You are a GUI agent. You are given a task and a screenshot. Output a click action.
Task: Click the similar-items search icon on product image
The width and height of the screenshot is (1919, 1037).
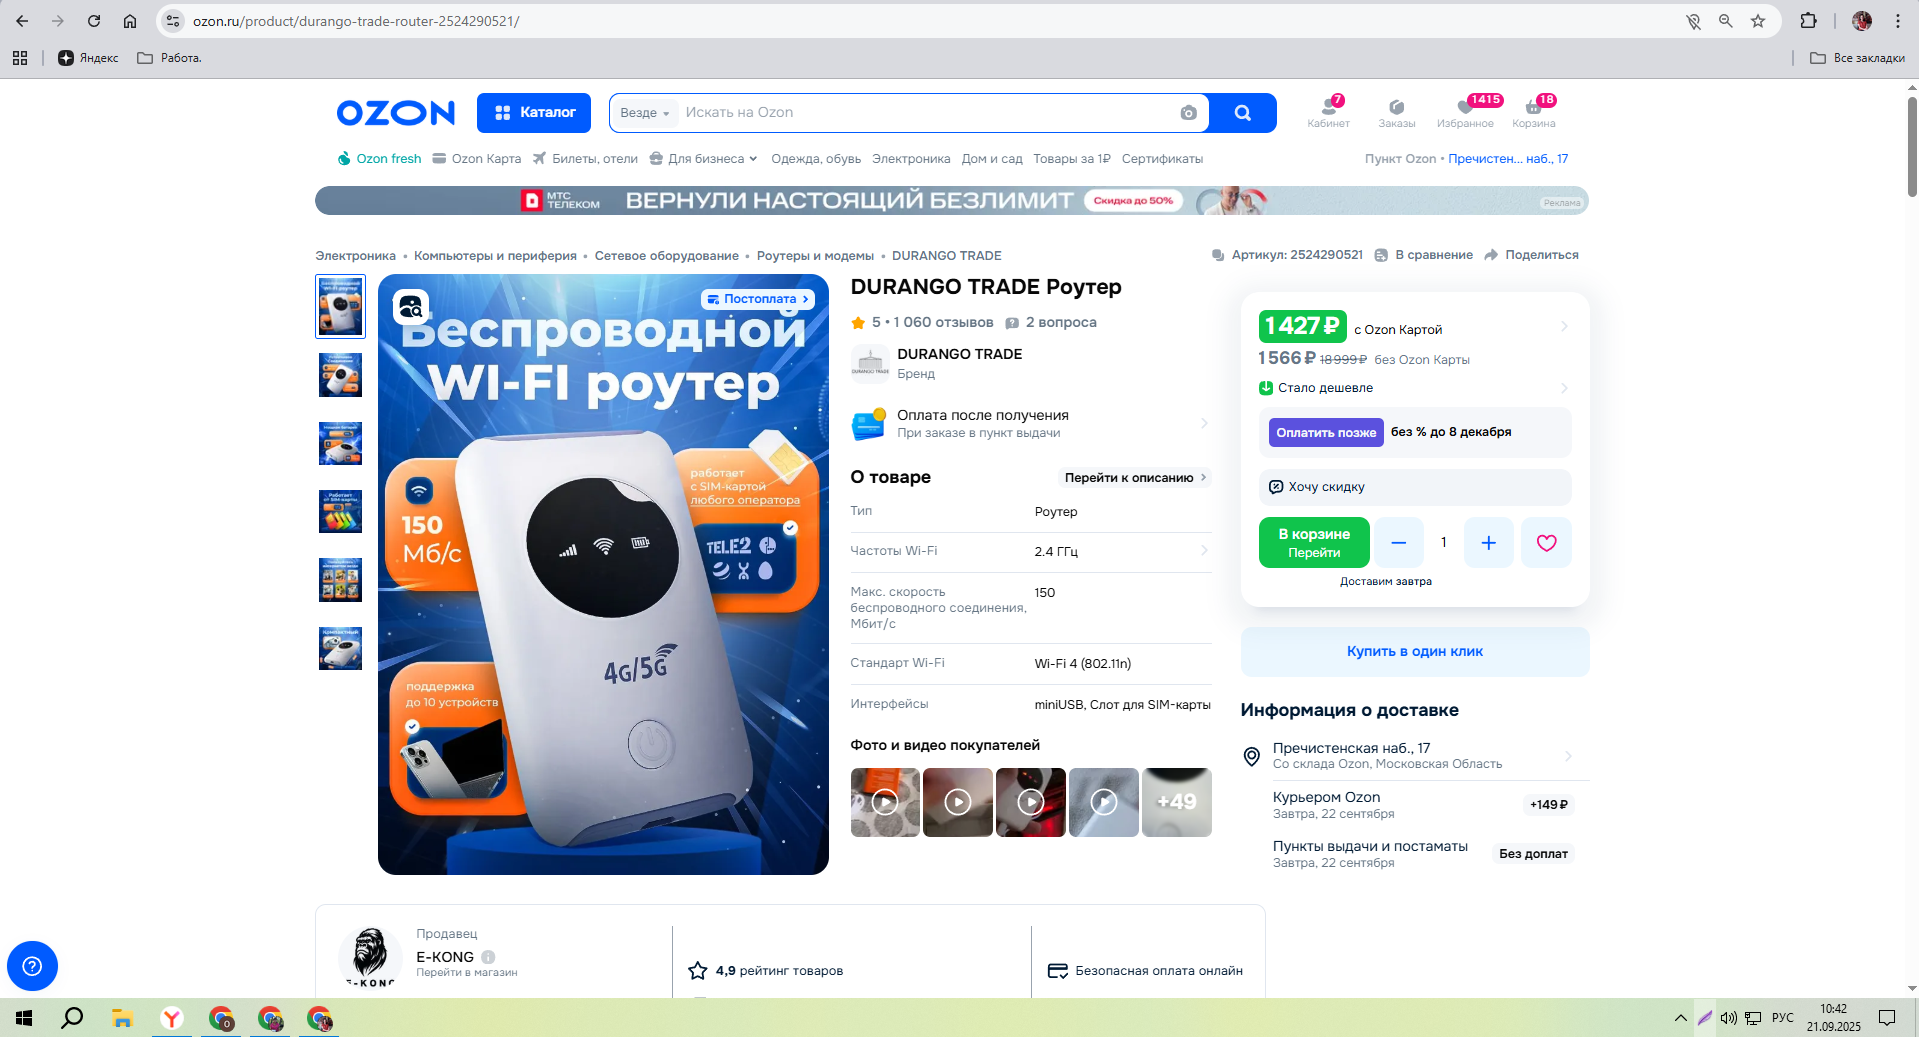(411, 308)
